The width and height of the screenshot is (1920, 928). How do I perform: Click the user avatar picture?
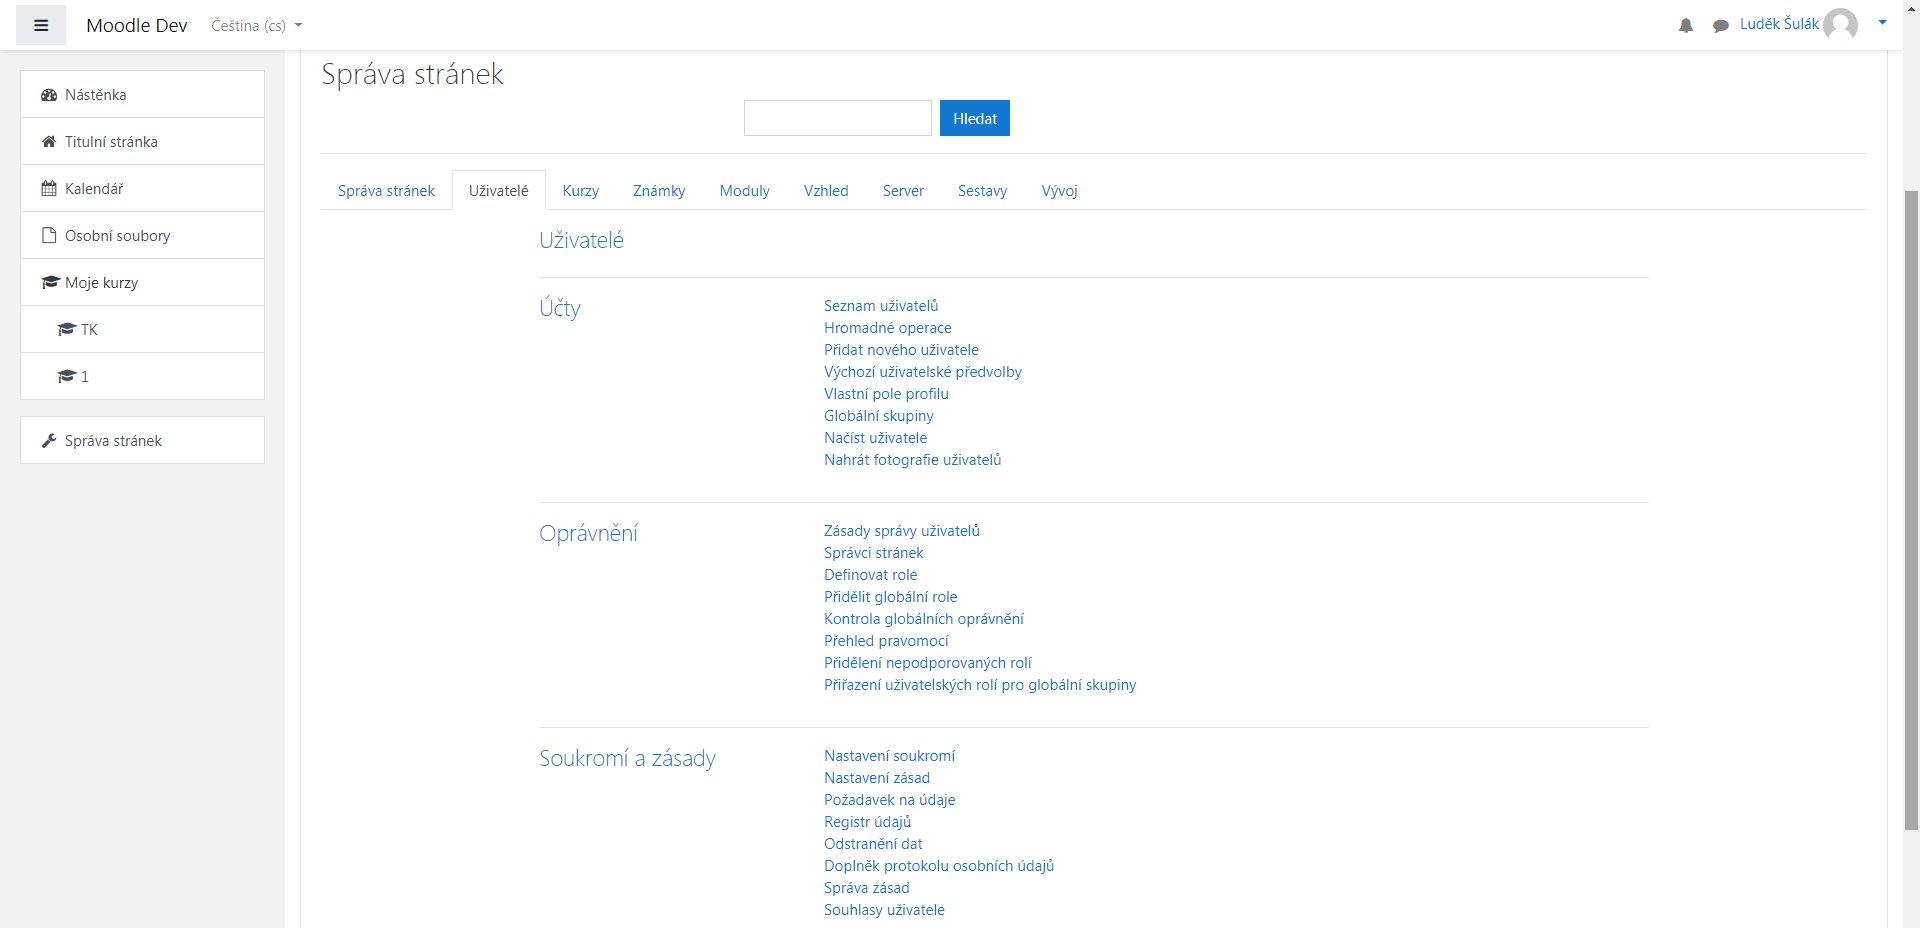[1840, 25]
